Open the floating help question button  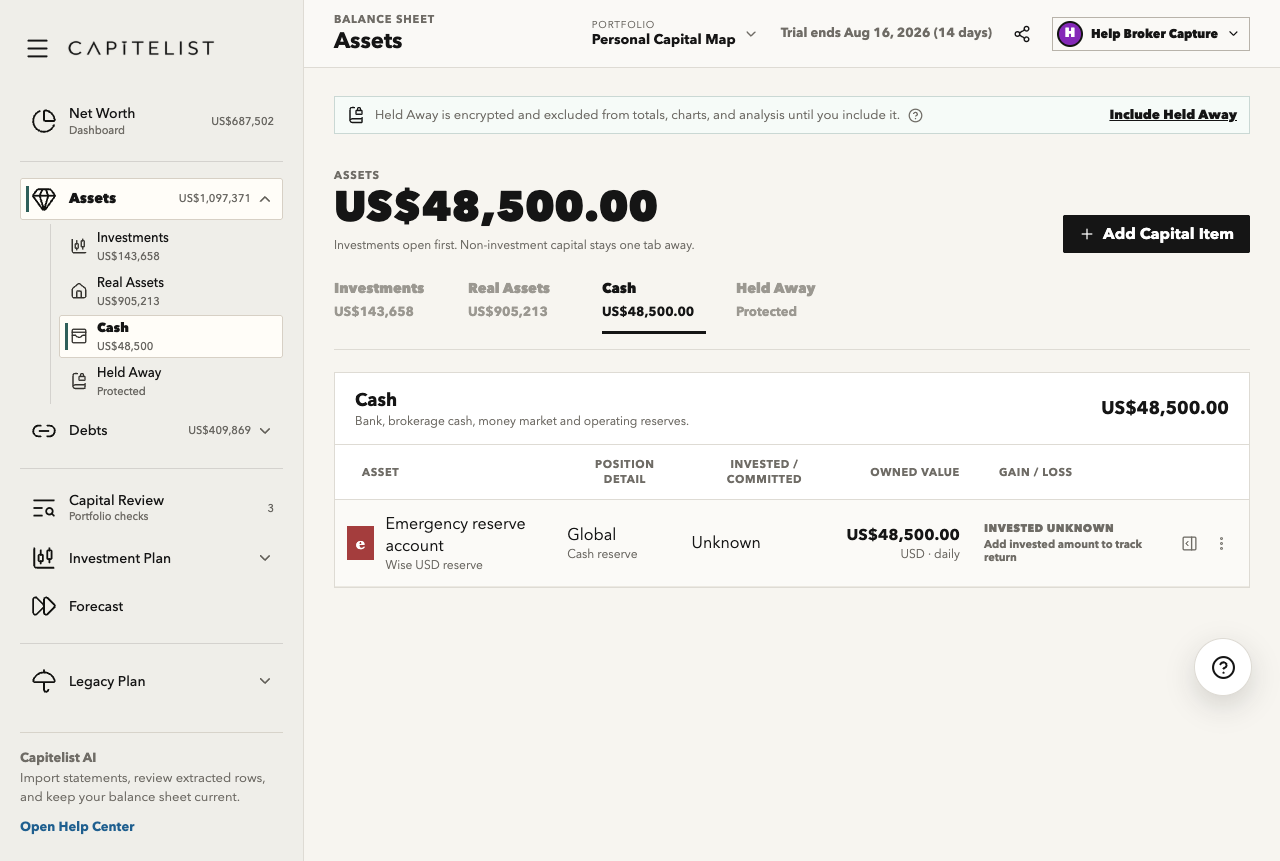point(1223,667)
